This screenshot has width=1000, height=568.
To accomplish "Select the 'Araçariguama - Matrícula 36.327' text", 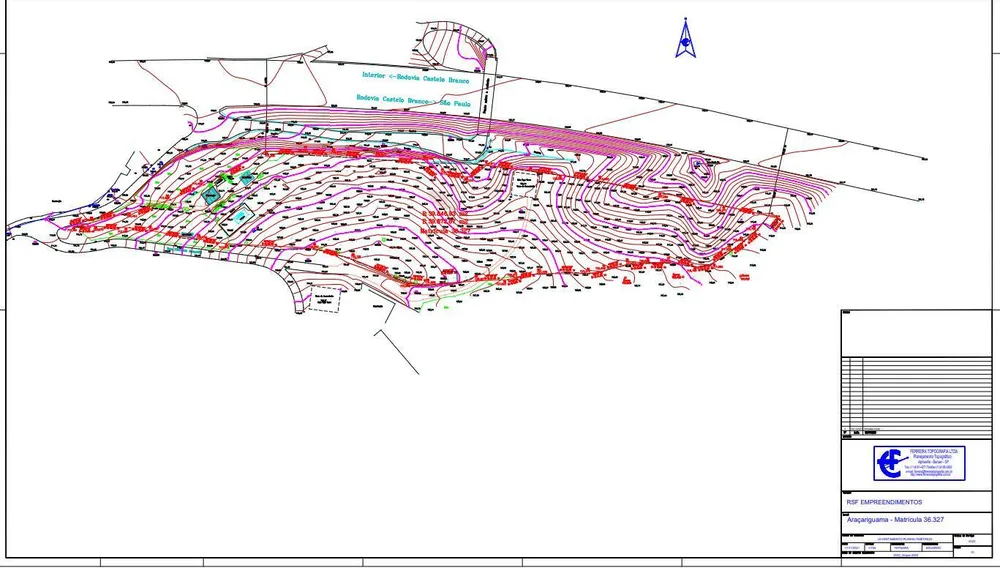I will (x=895, y=520).
